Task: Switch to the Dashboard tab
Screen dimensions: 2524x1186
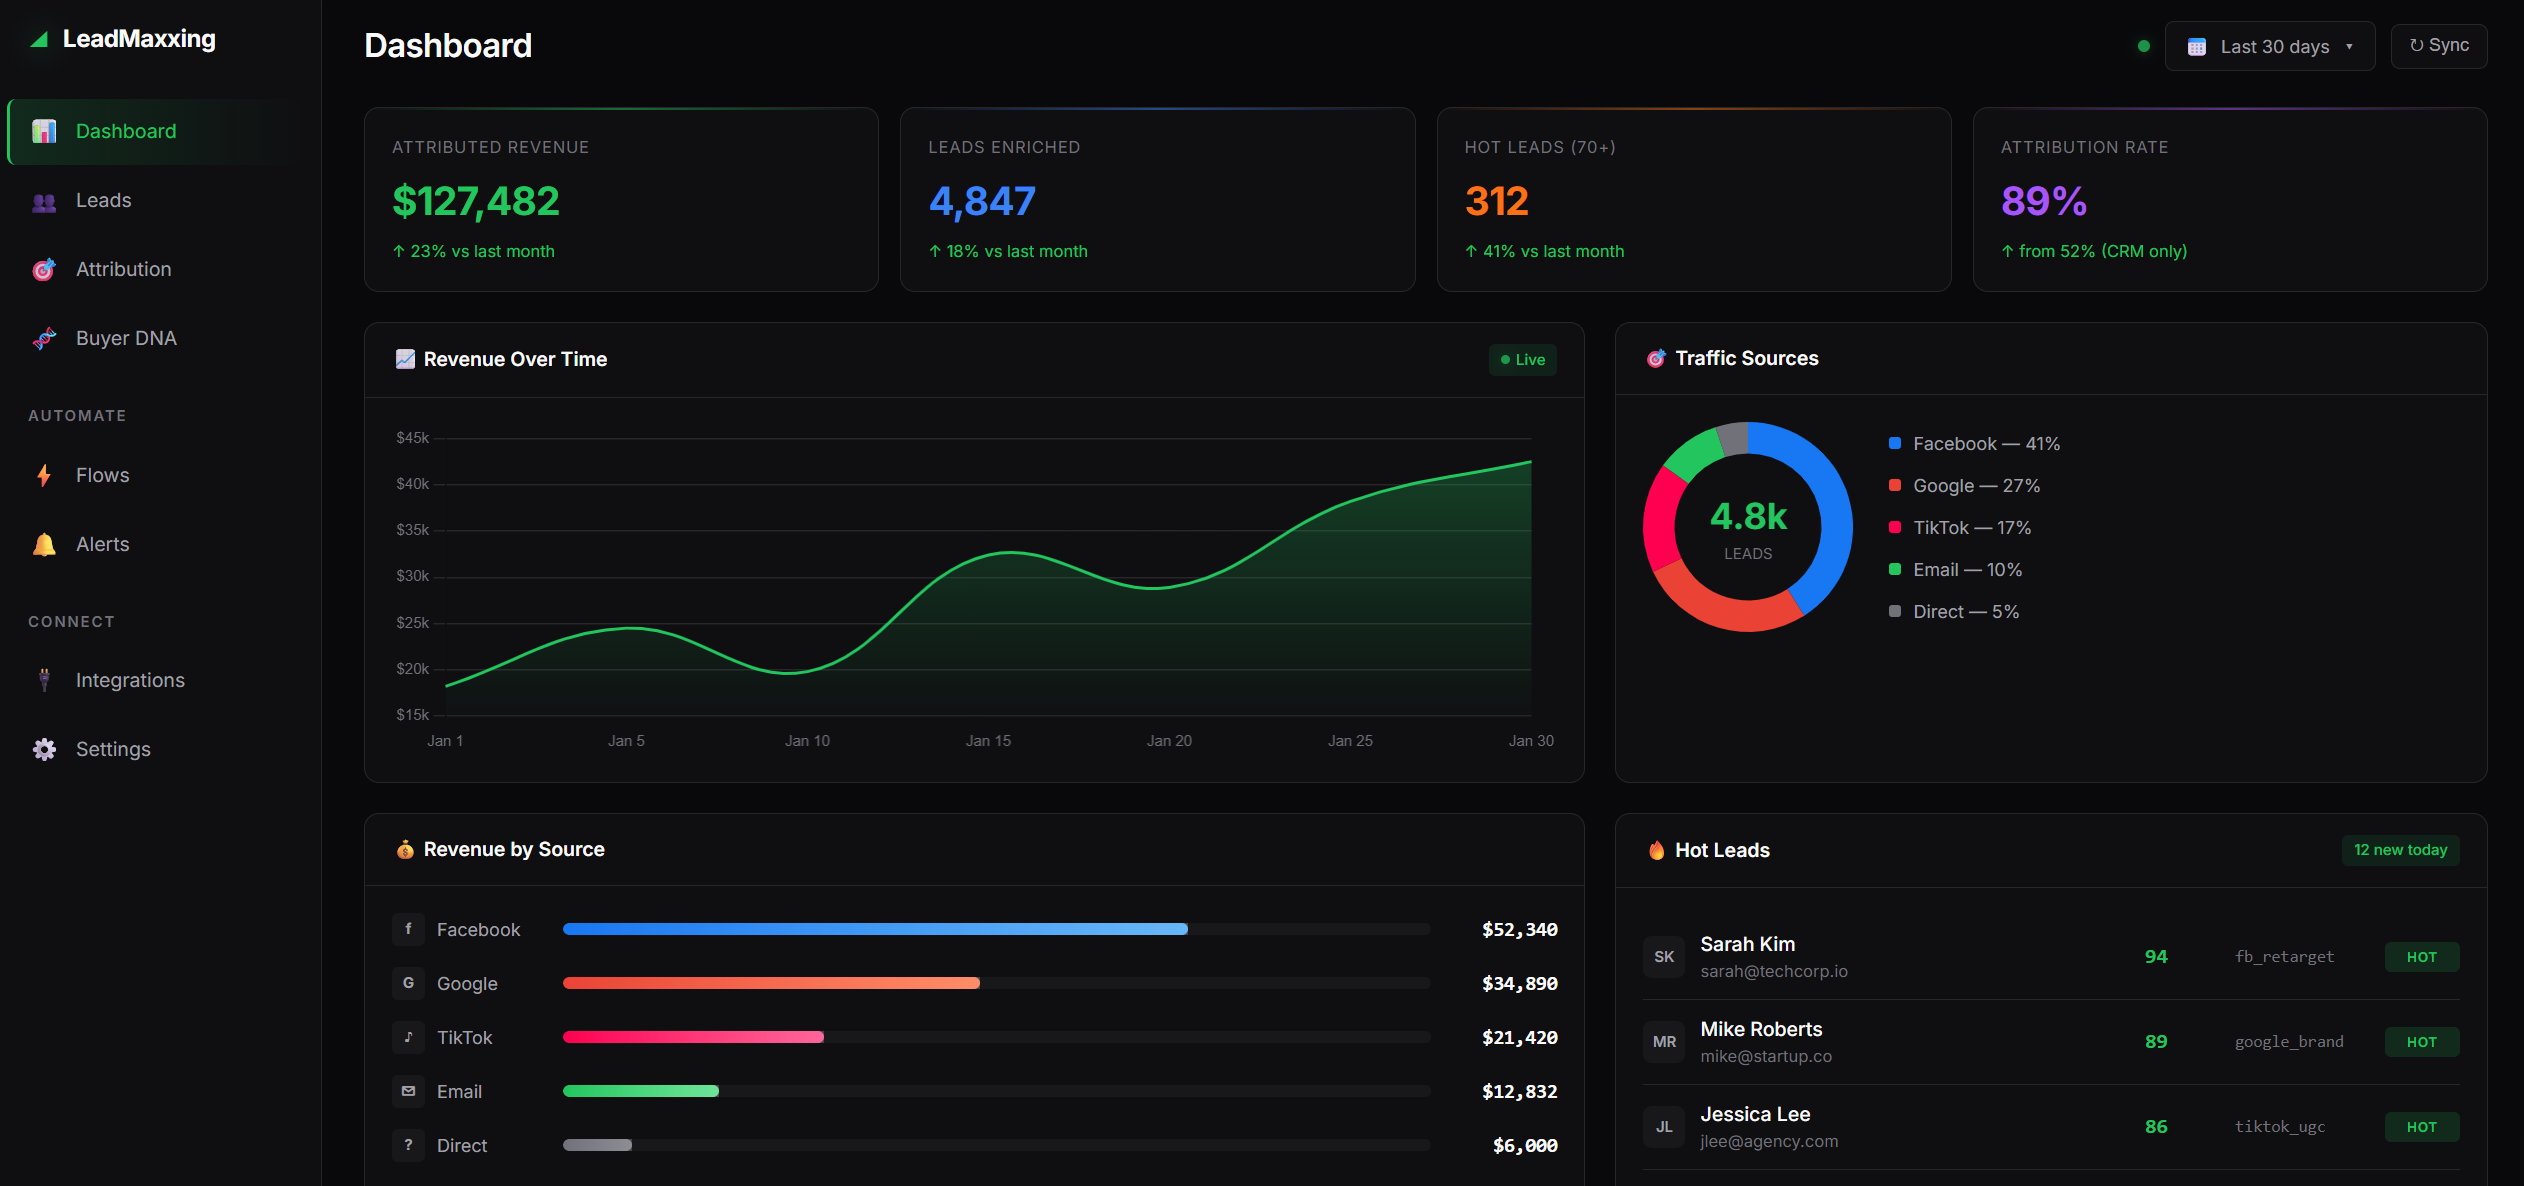Action: coord(125,131)
